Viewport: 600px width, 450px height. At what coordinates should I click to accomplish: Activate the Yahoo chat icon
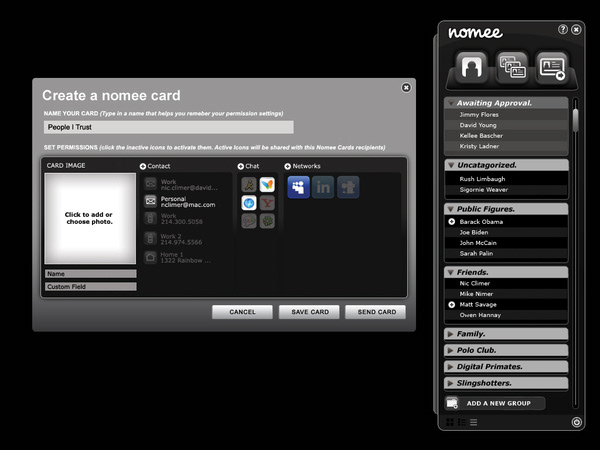coord(267,203)
